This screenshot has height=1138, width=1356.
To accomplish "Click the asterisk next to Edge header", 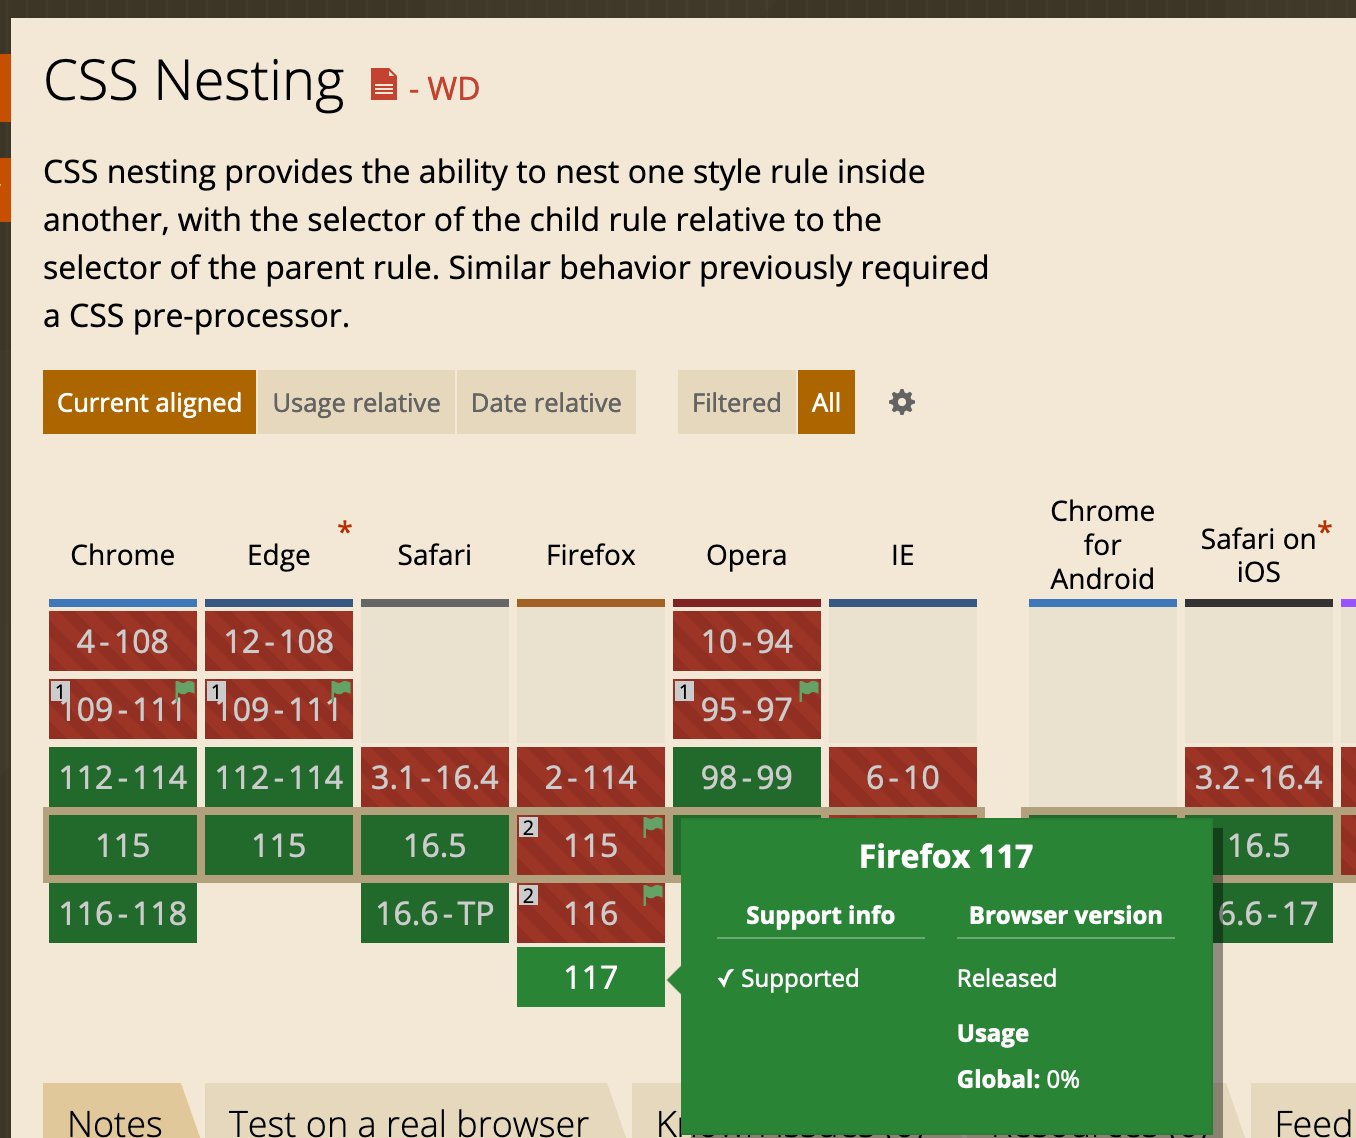I will tap(345, 529).
